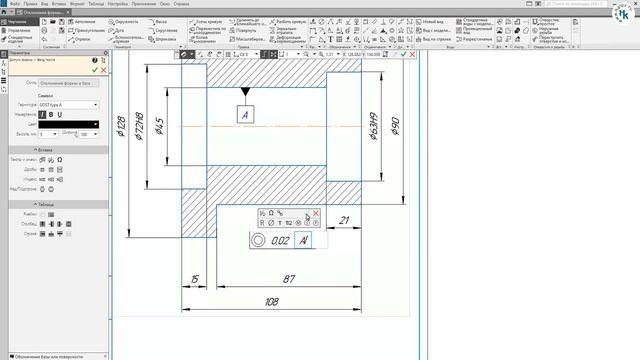Click the text T tool in ribbon
Screen dimensions: 640x360
pyautogui.click(x=330, y=40)
